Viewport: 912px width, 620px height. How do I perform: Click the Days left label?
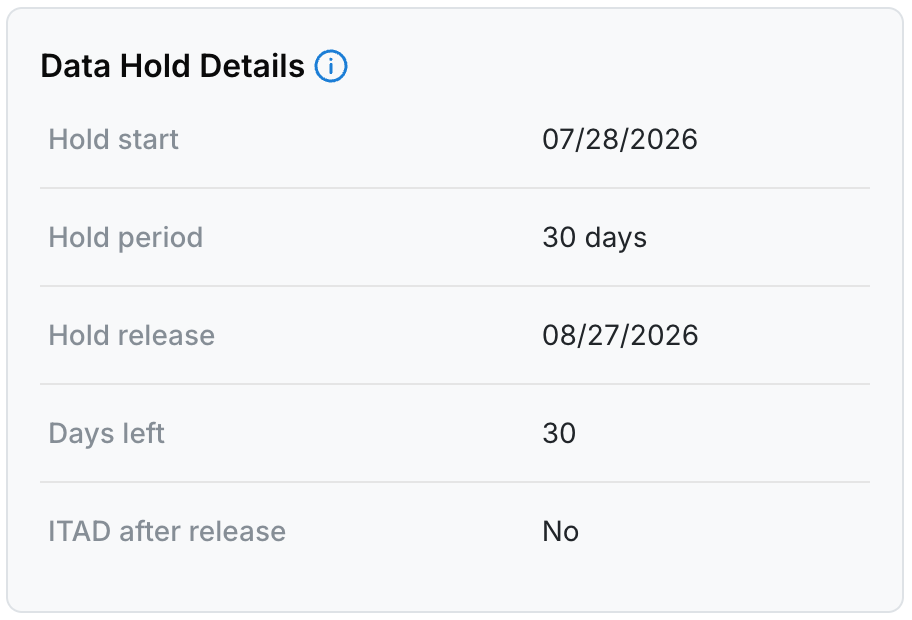(x=106, y=433)
